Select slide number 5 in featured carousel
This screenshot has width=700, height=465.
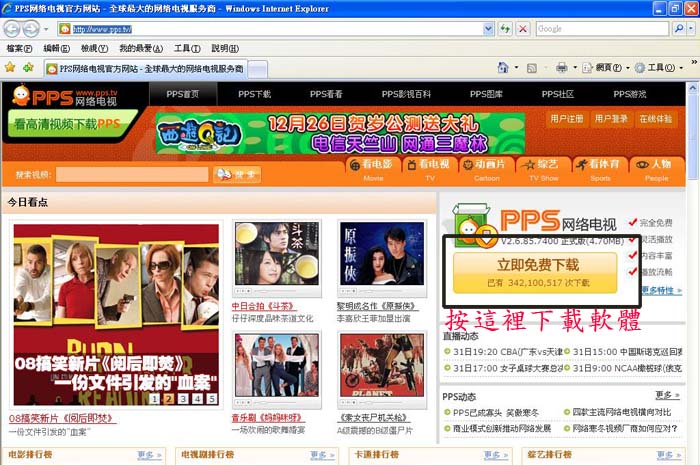click(x=212, y=399)
